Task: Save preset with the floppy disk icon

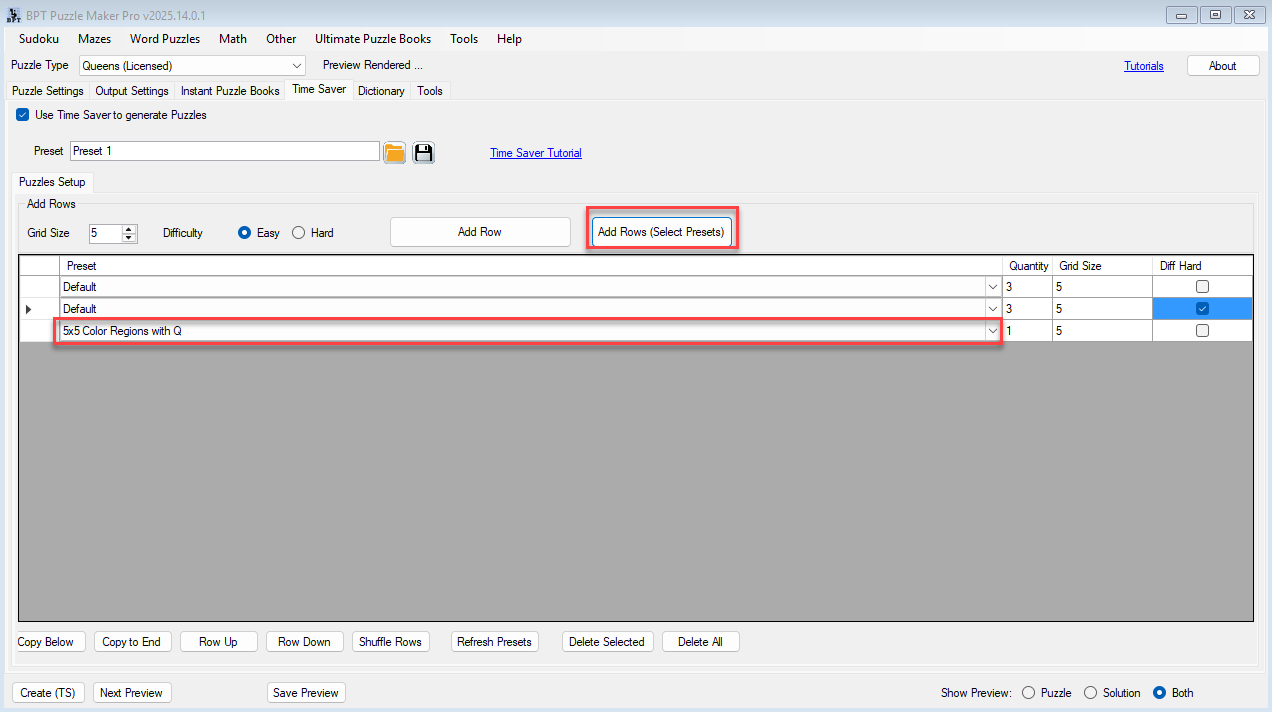Action: (423, 152)
